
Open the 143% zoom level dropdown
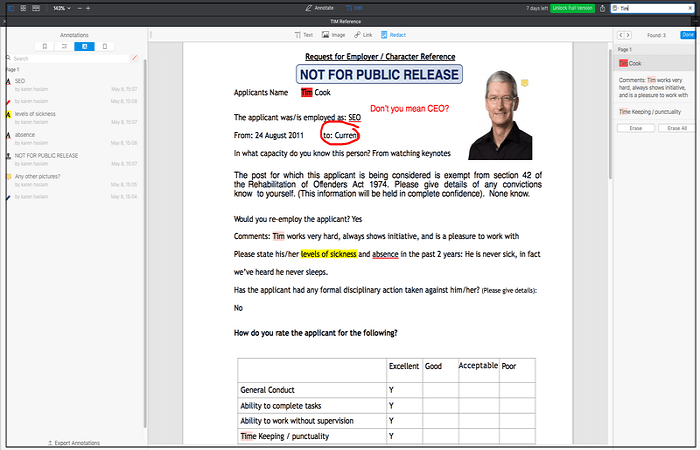click(62, 8)
